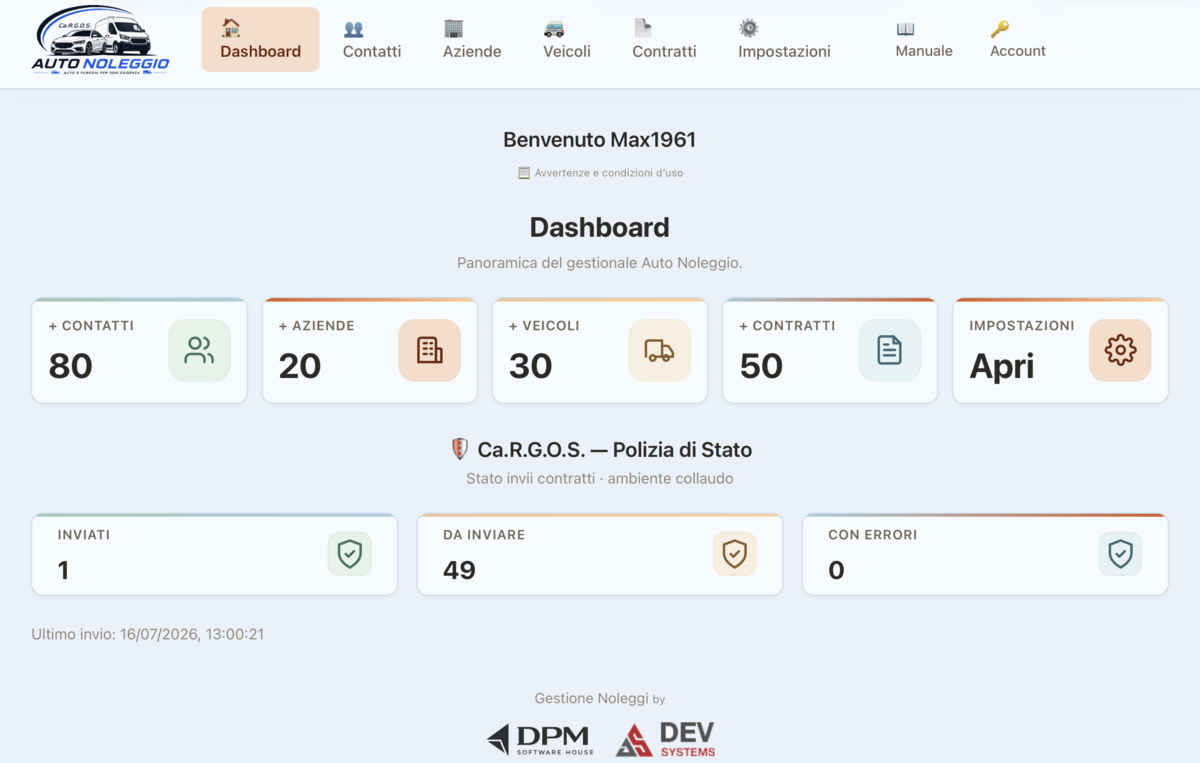
Task: Go to the Veicoli section
Action: [x=567, y=40]
